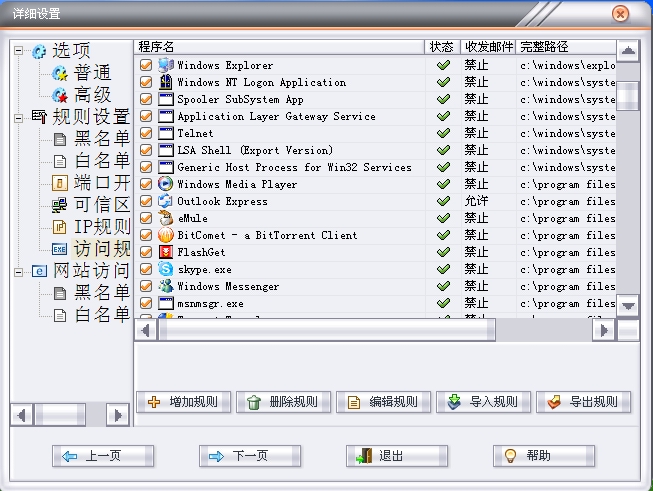This screenshot has width=653, height=491.
Task: Click the document icon beside 白名单 under 规则设置
Action: [x=60, y=161]
